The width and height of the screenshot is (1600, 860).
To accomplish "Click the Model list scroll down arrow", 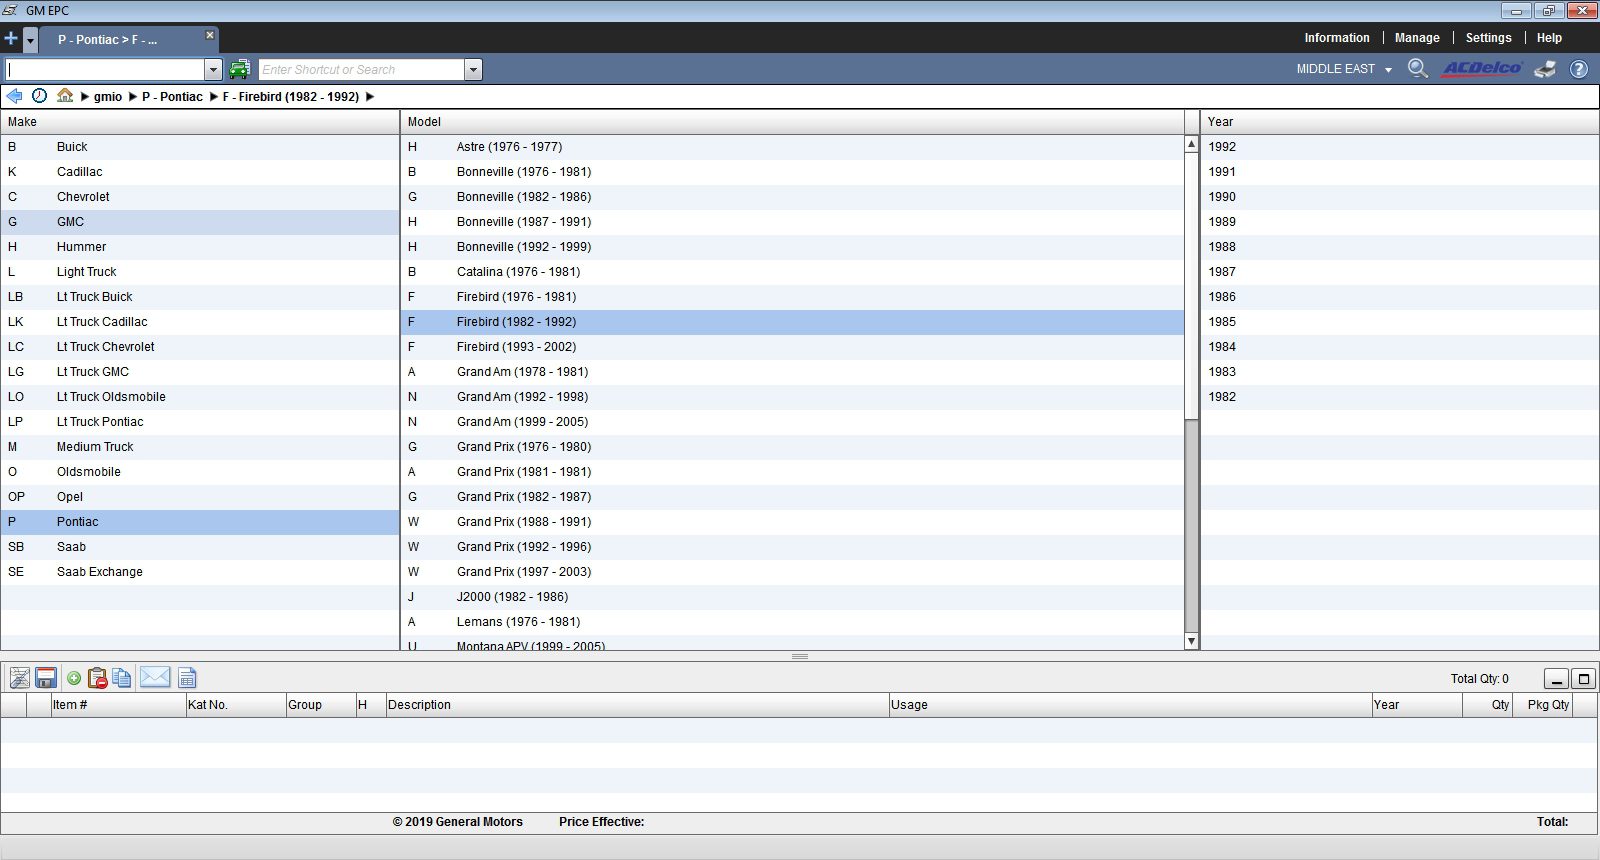I will click(1191, 641).
